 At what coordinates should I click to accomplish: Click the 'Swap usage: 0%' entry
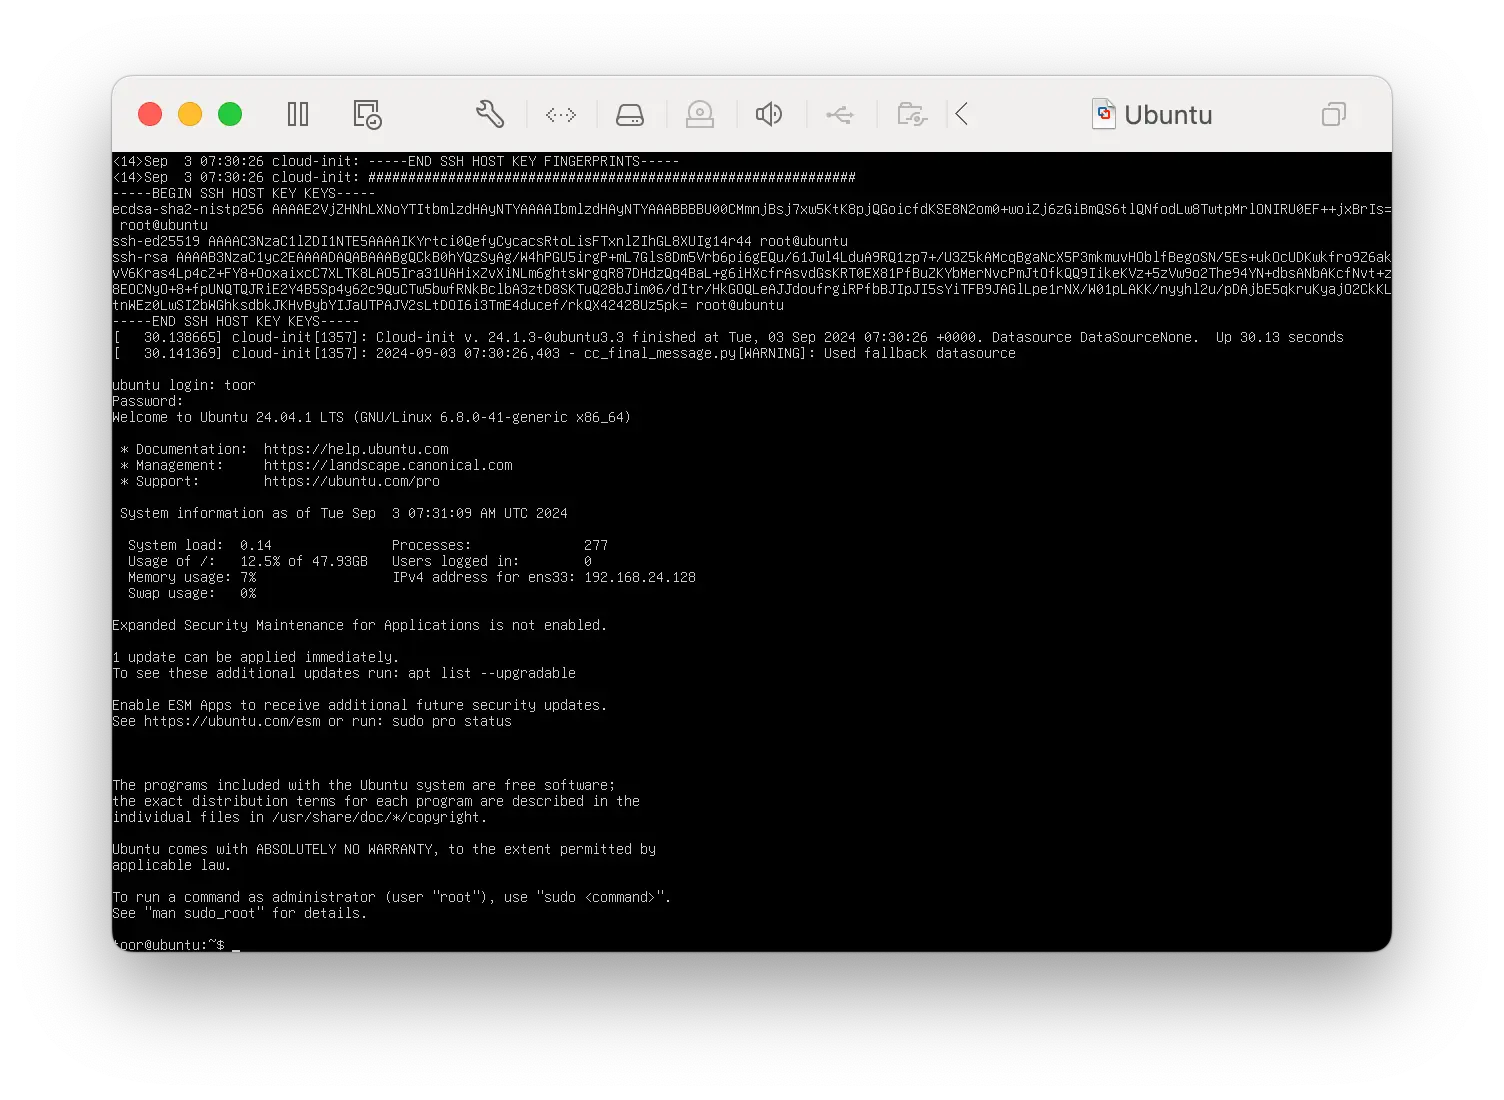pos(192,593)
